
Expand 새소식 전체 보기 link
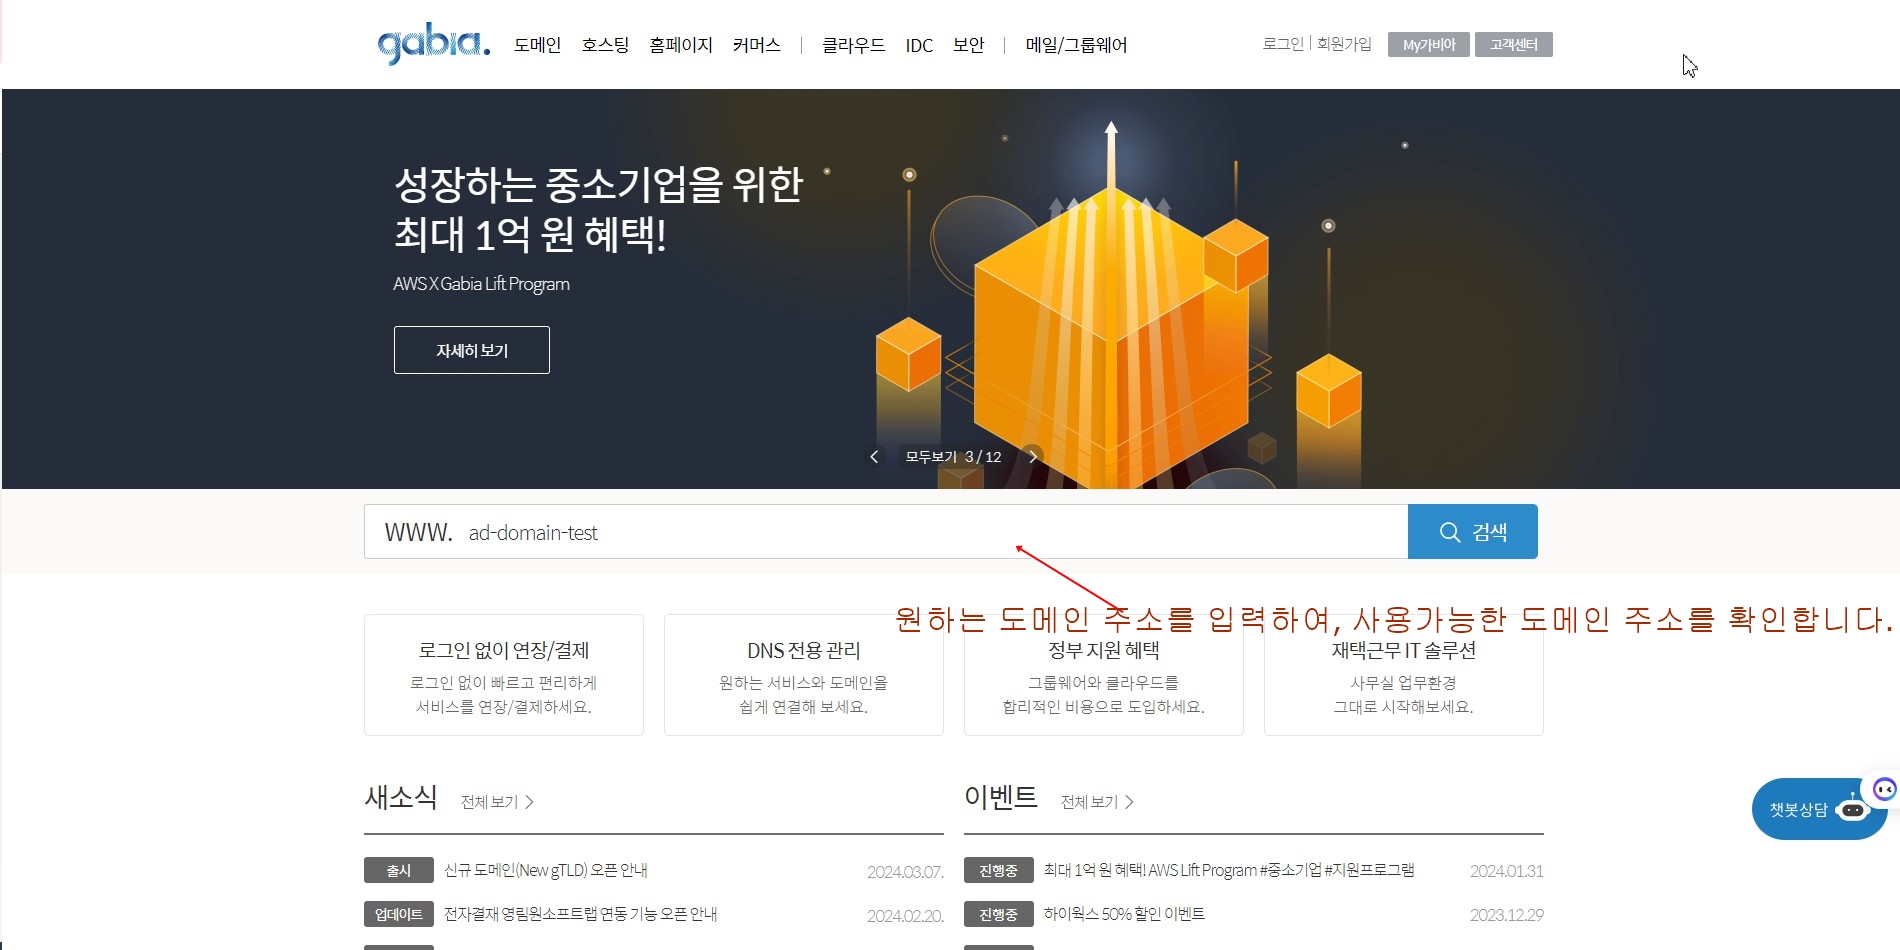tap(497, 802)
